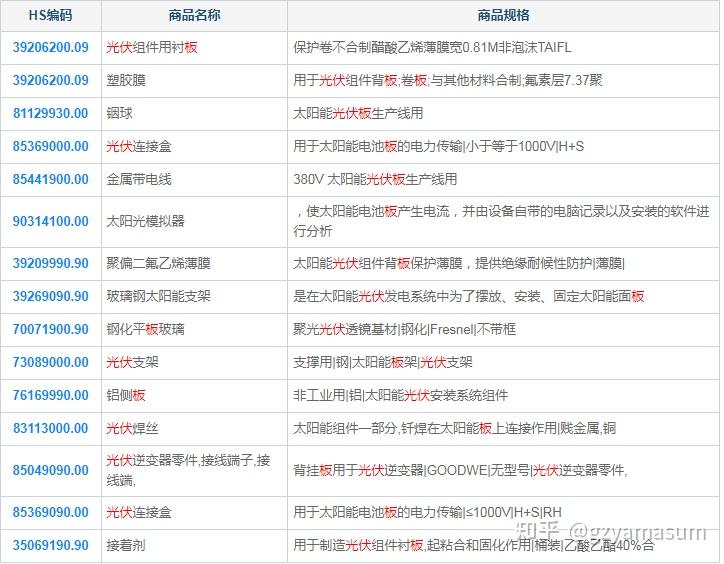Open HS code link 85049090.00

[50, 470]
